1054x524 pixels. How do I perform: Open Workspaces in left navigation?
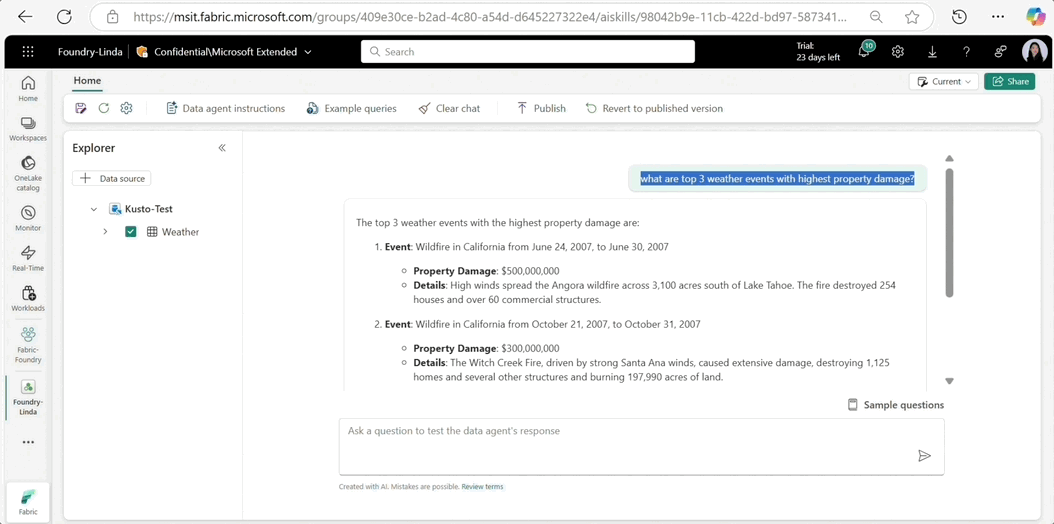point(28,128)
